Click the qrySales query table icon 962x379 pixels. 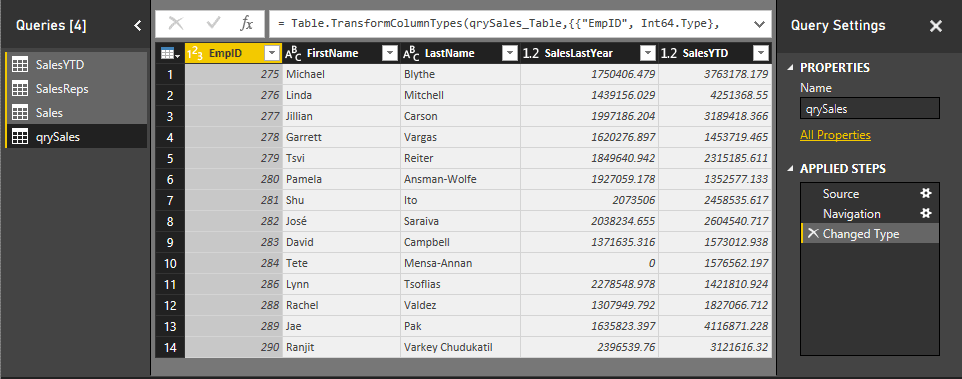(20, 137)
